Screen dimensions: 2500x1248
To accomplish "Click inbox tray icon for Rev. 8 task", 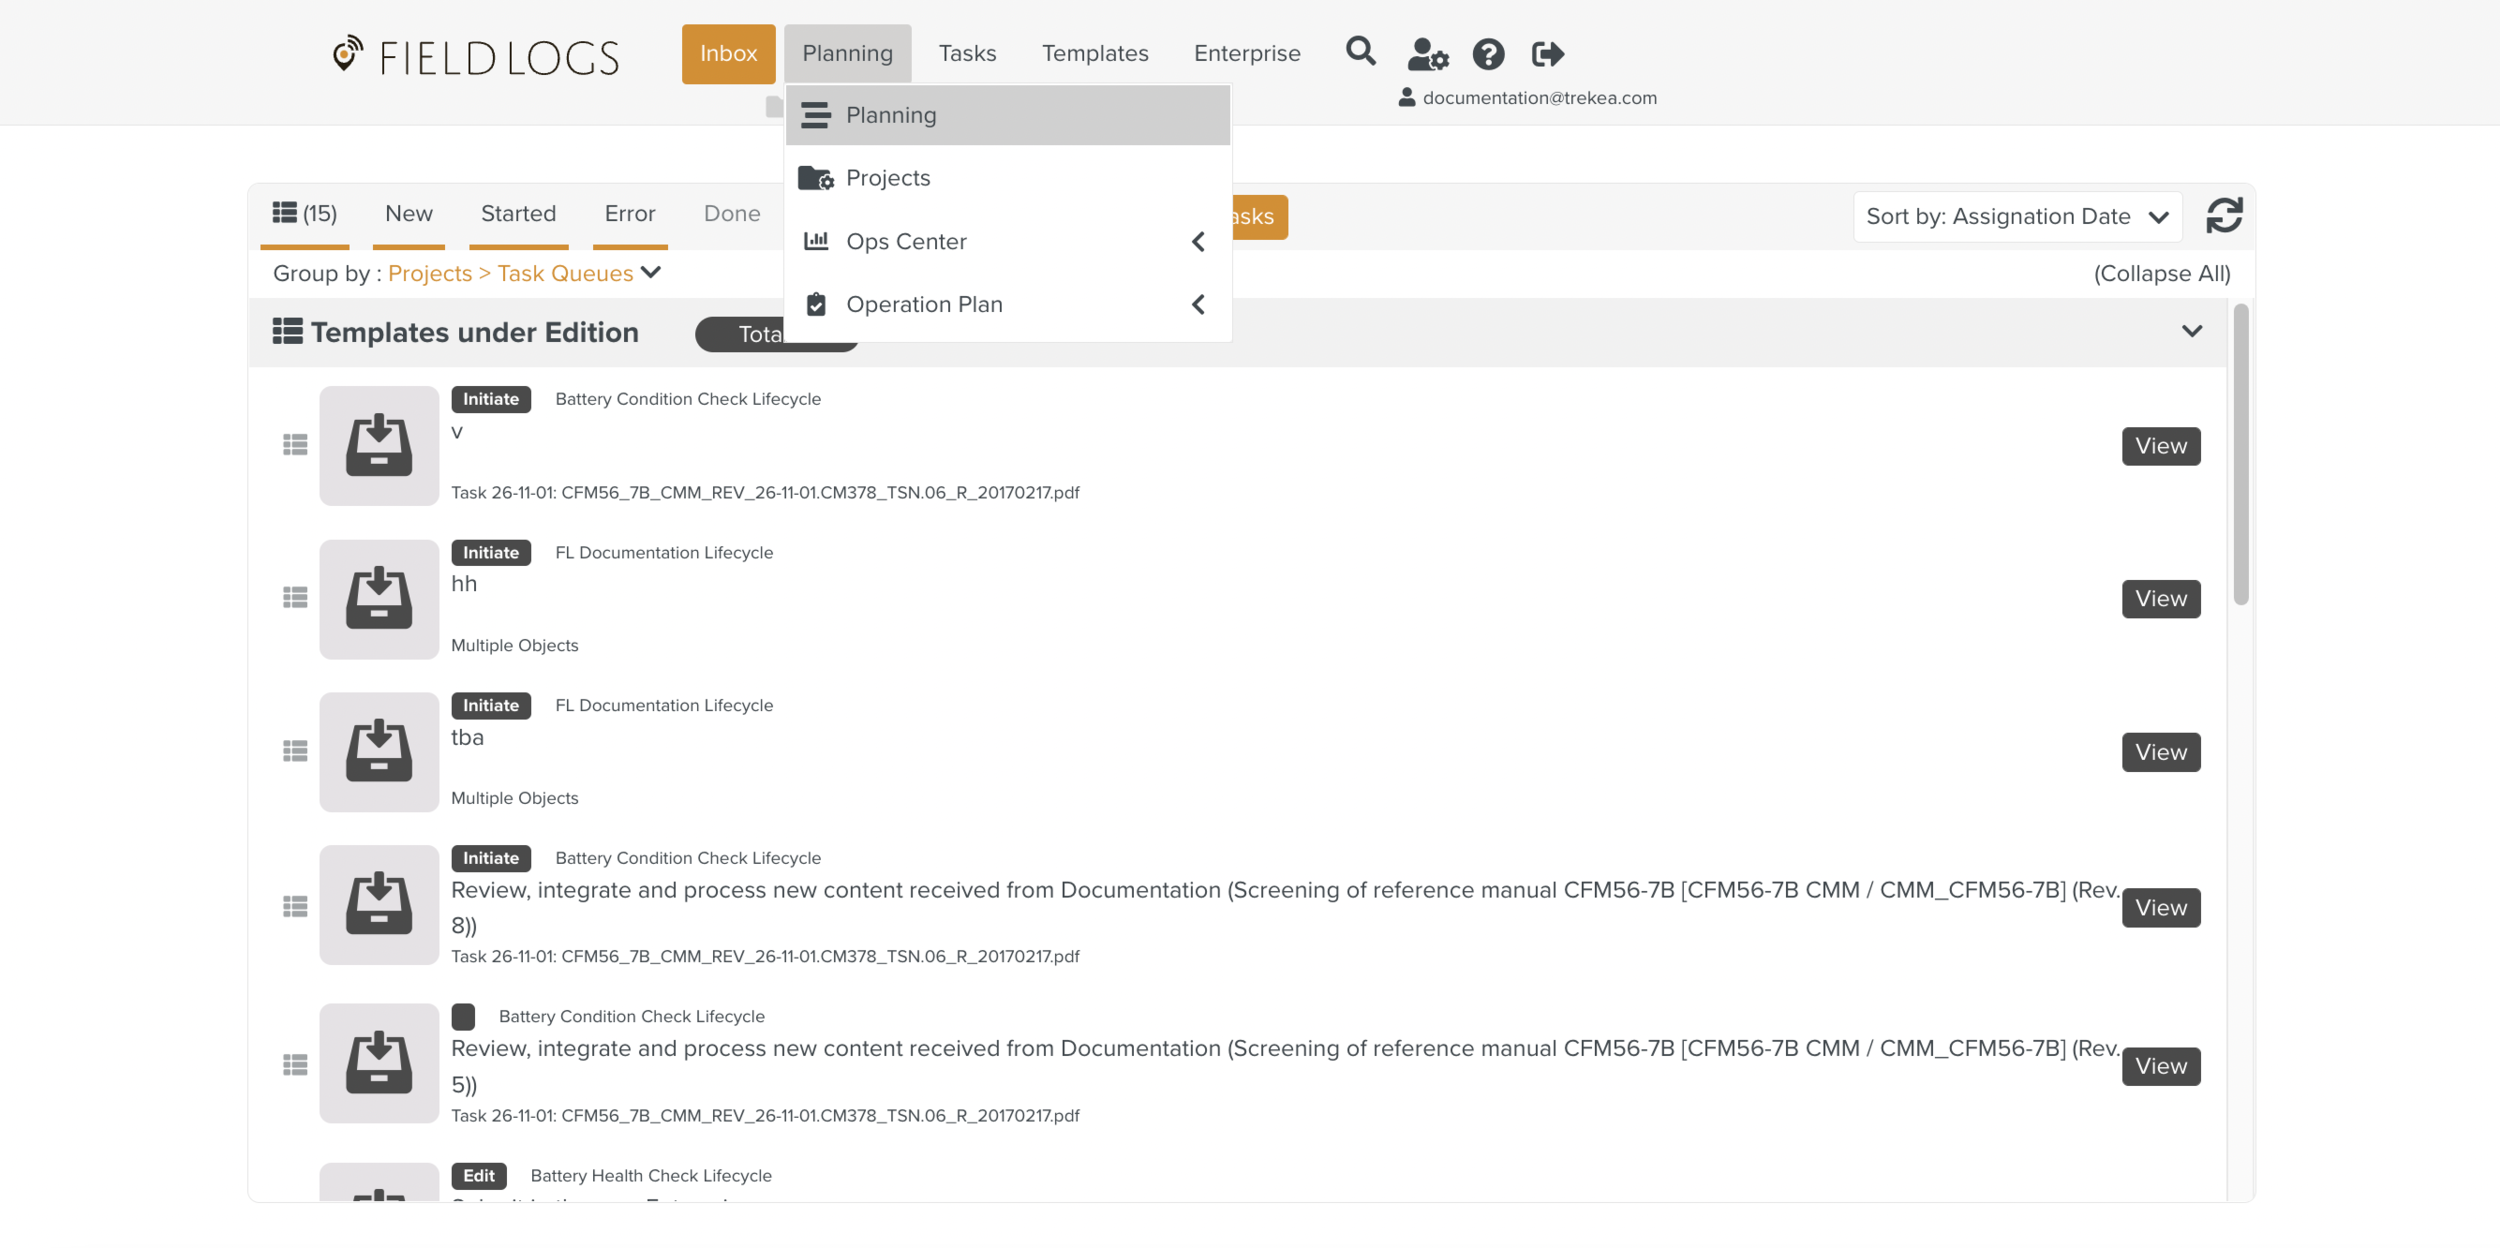I will point(379,905).
